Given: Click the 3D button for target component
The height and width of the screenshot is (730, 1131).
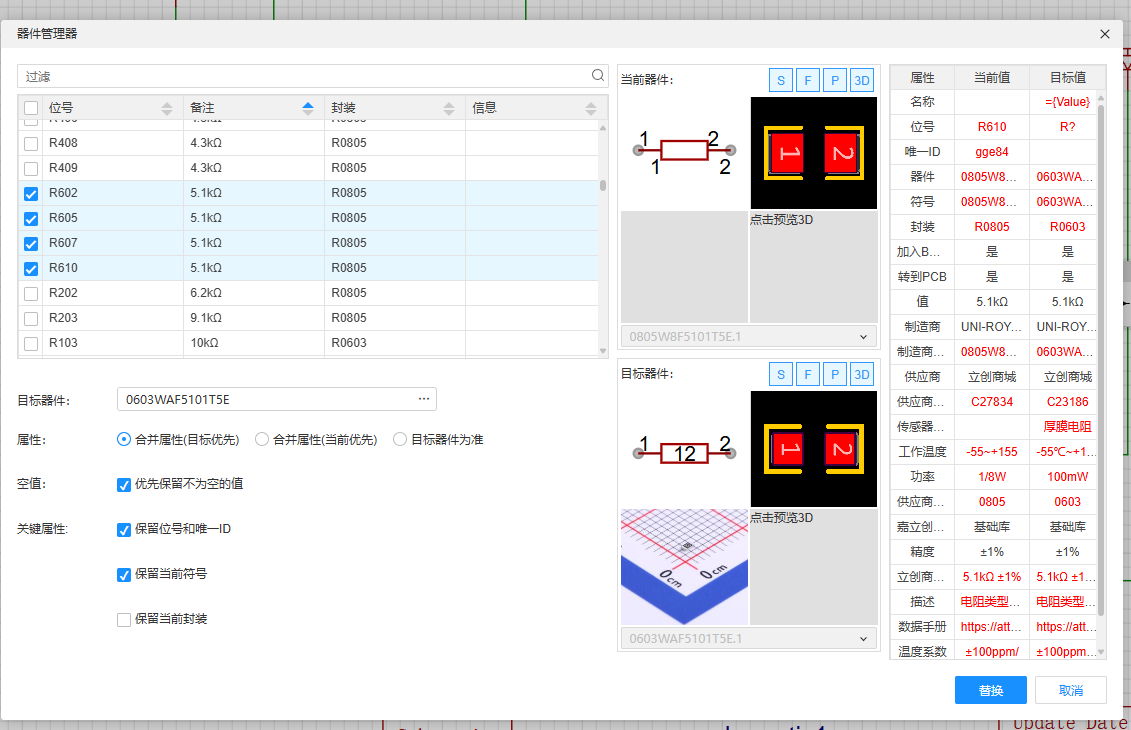Looking at the screenshot, I should point(861,374).
